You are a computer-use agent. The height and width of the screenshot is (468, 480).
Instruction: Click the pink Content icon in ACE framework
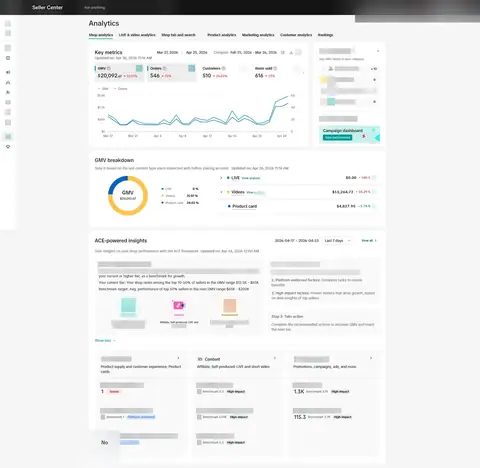pos(179,305)
